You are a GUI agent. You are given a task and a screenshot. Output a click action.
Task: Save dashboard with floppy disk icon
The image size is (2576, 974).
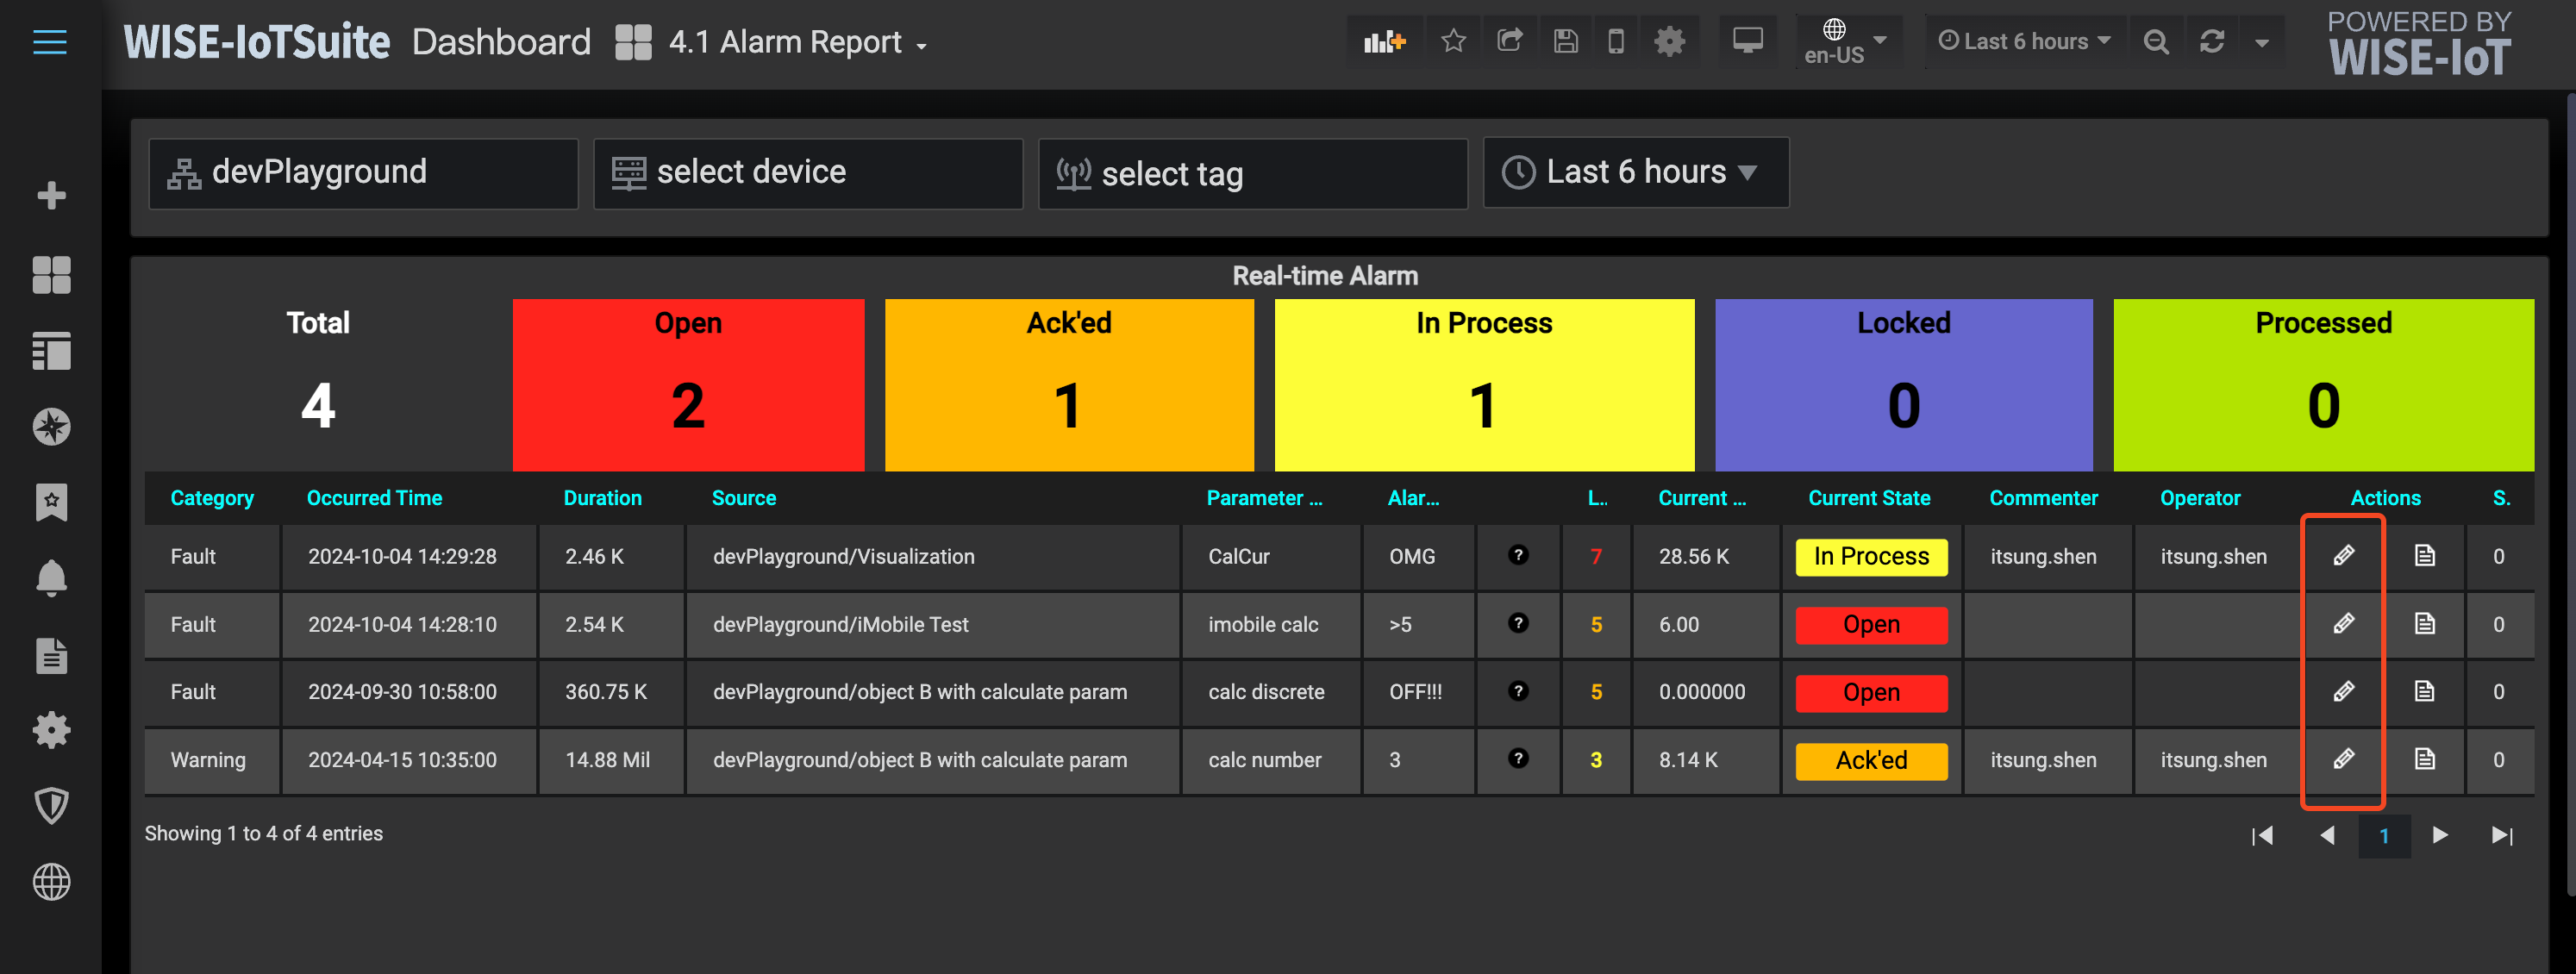tap(1565, 42)
